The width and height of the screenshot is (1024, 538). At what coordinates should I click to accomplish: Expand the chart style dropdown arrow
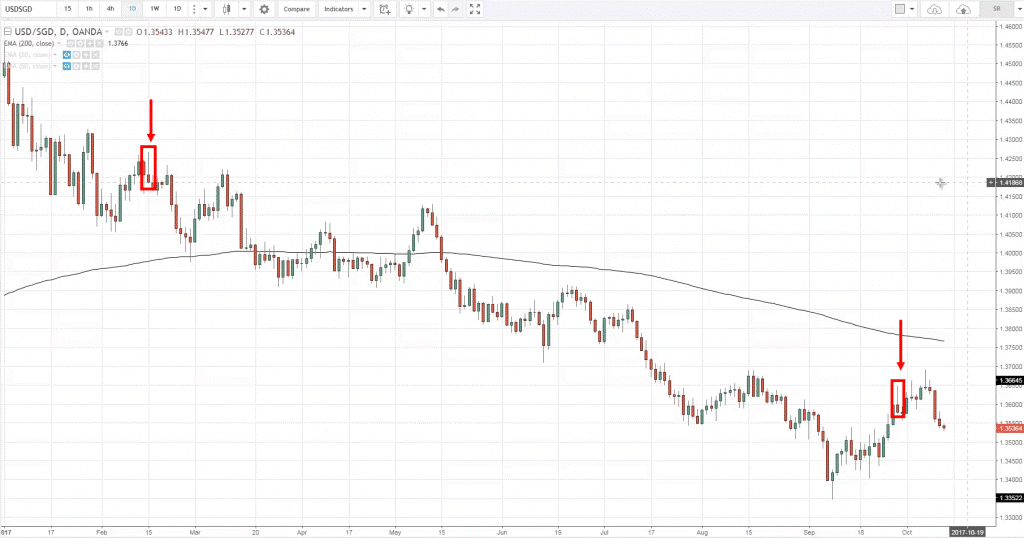point(243,9)
